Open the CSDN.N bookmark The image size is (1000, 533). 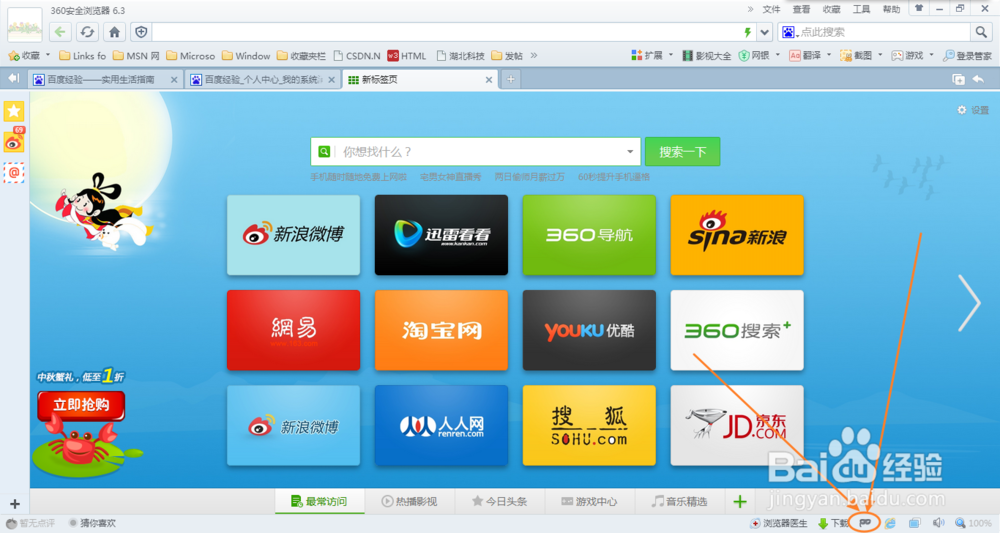pos(357,55)
